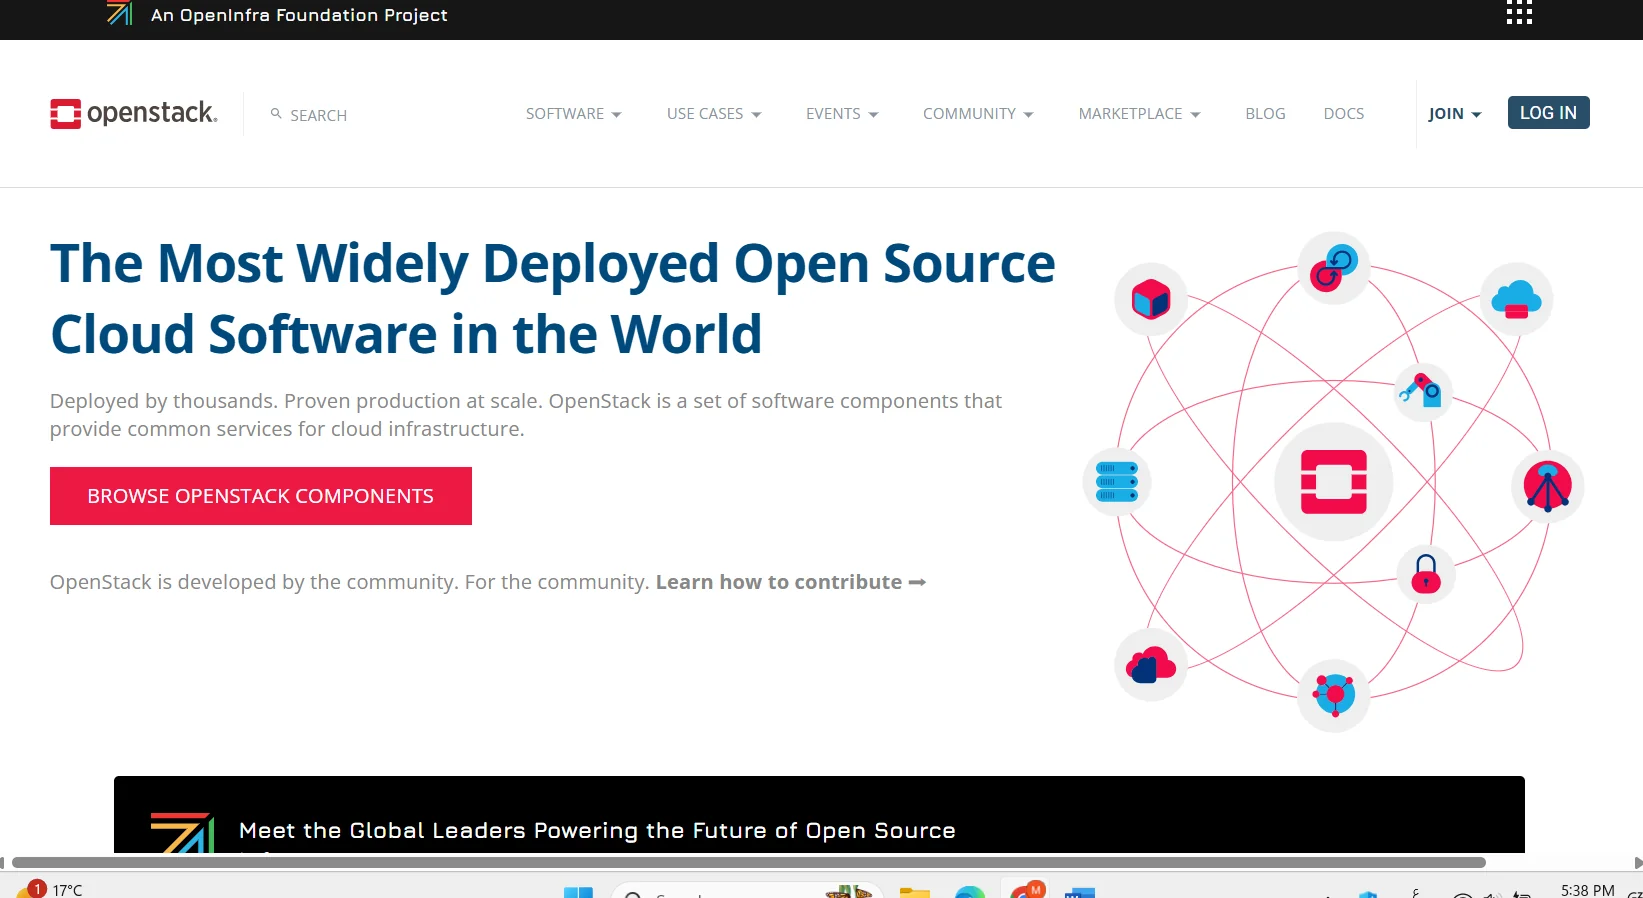This screenshot has height=898, width=1643.
Task: Click the blue server rack icon
Action: (x=1117, y=482)
